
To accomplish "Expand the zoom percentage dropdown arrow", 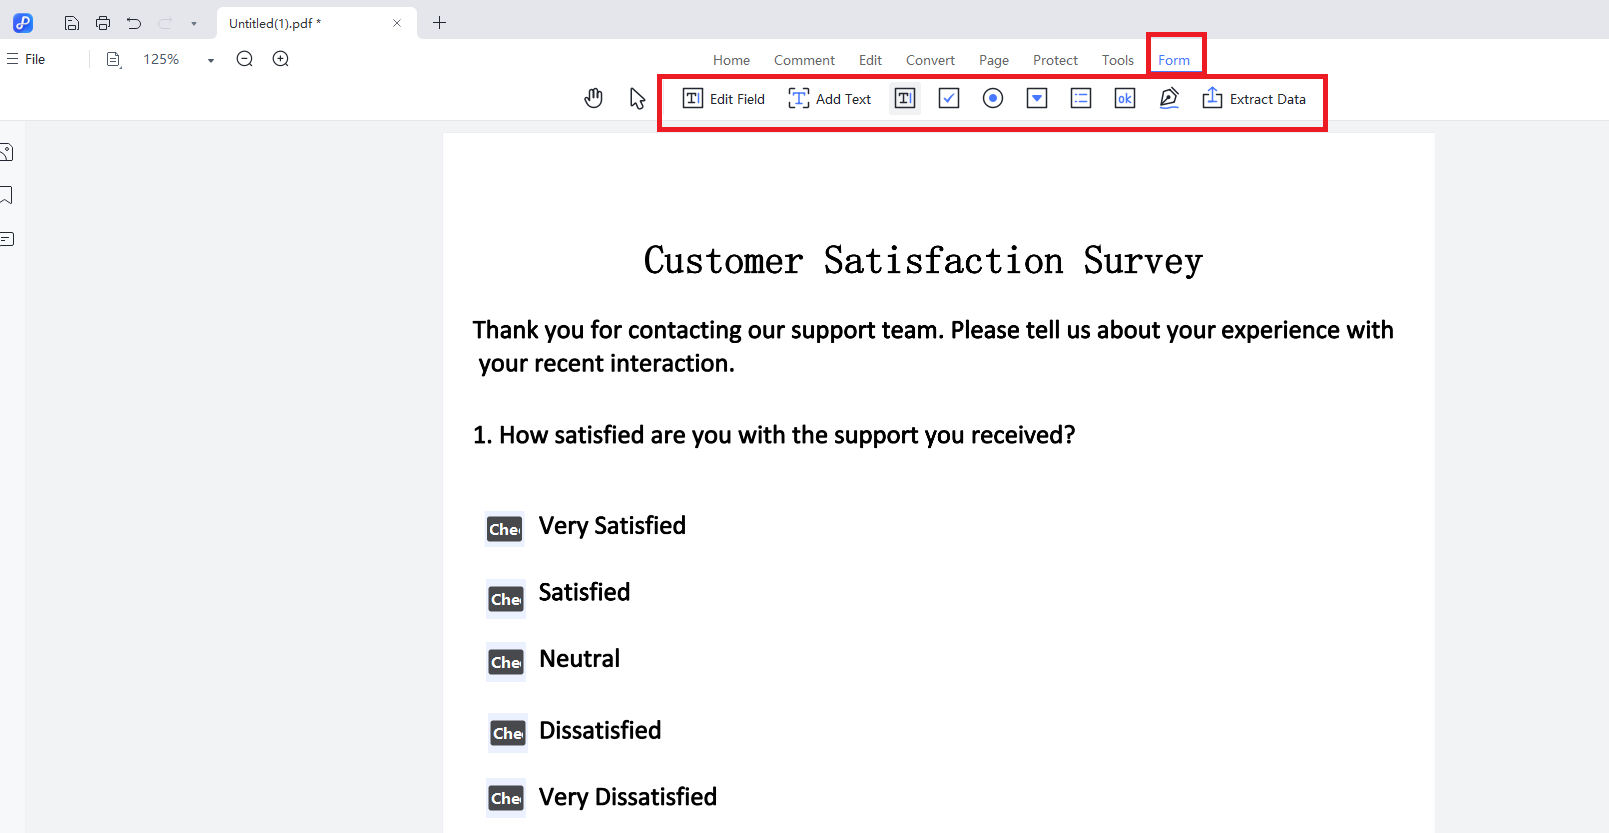I will coord(211,60).
